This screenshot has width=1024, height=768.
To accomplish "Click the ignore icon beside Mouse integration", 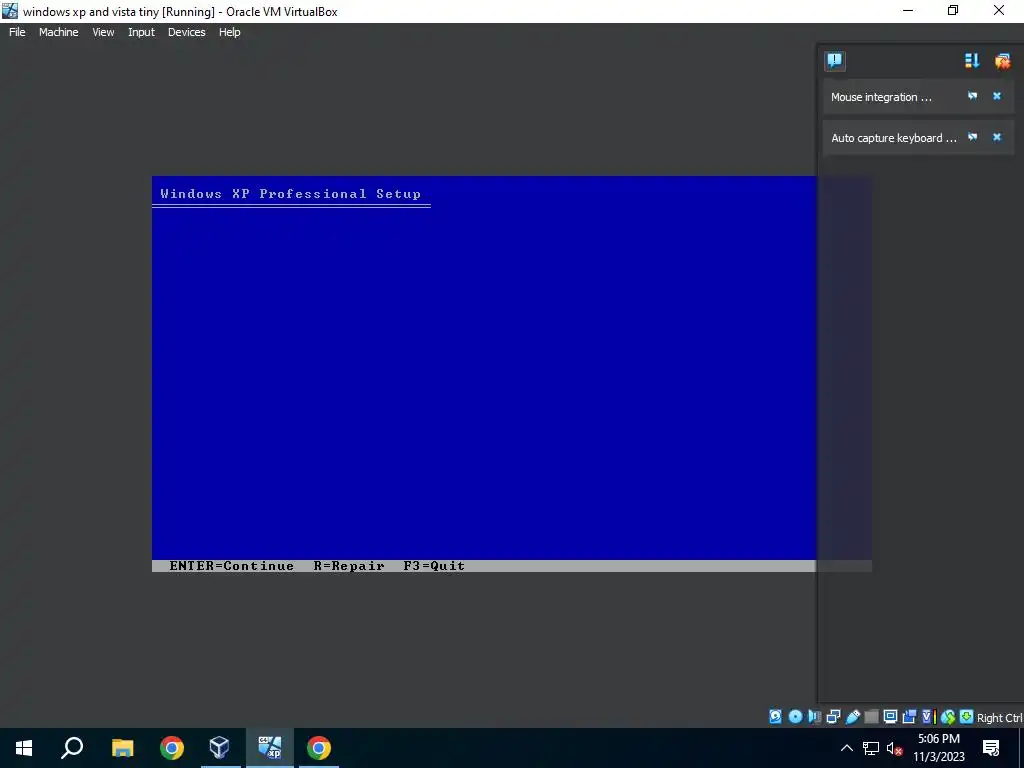I will tap(972, 96).
